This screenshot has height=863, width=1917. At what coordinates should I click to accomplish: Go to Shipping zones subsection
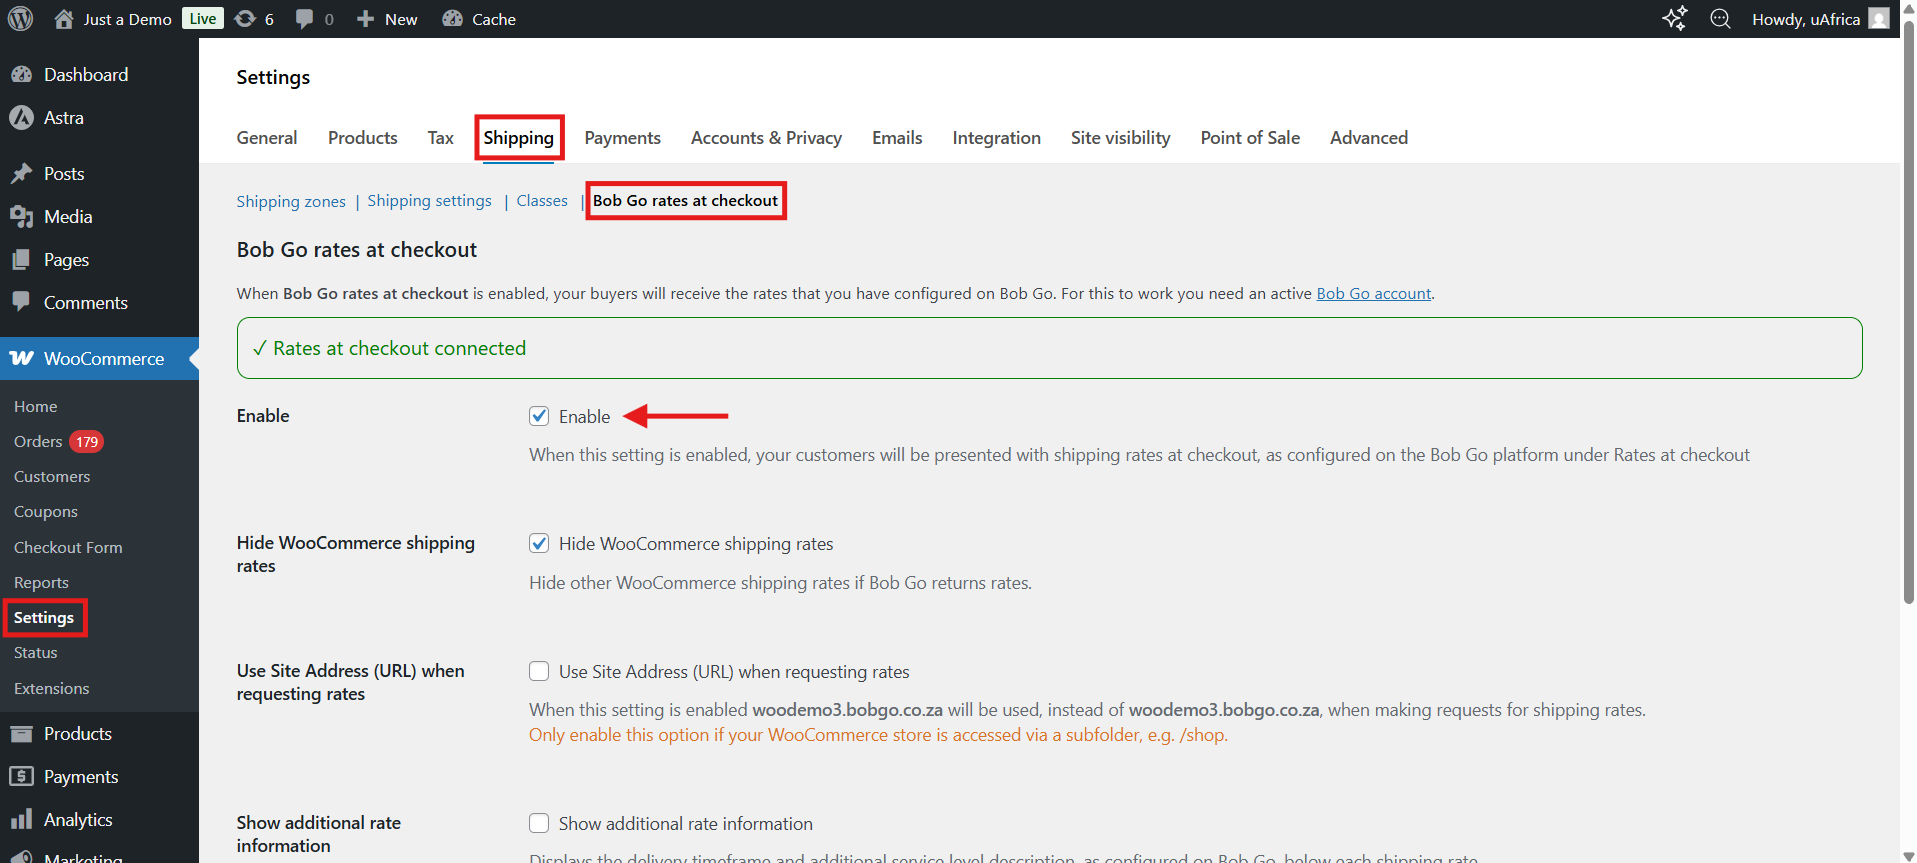click(291, 201)
